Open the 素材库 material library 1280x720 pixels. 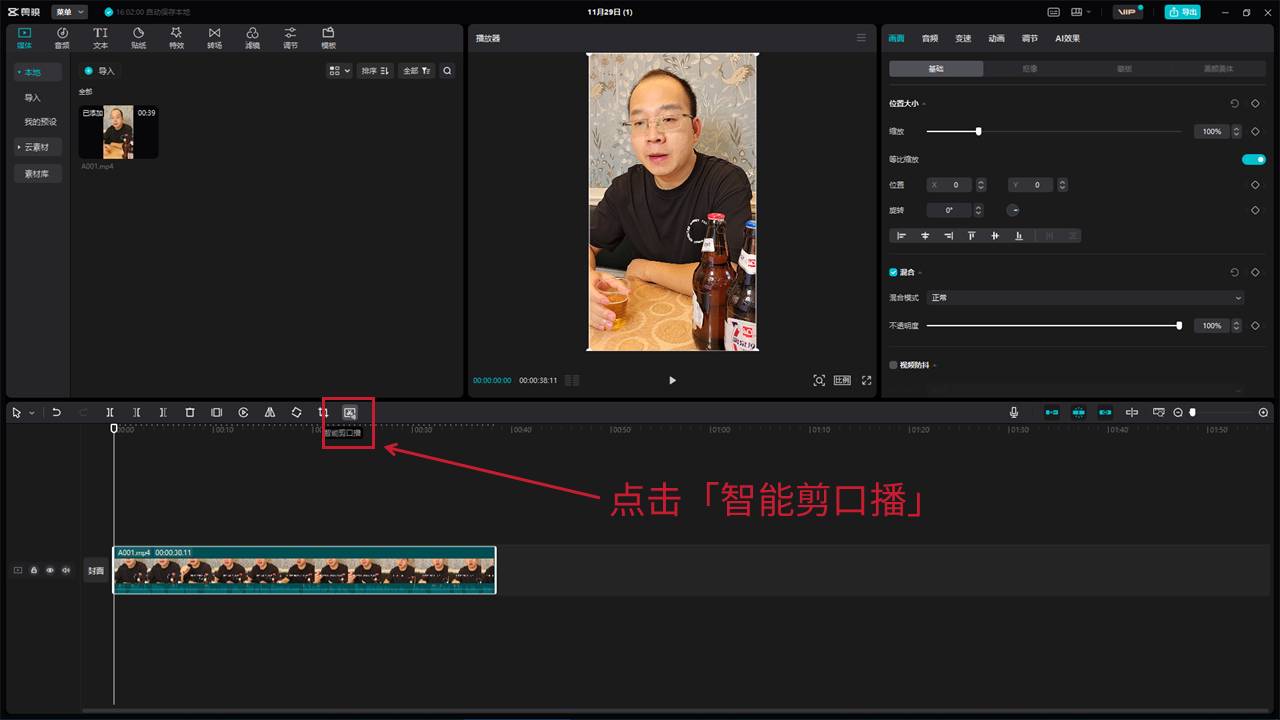(x=38, y=174)
